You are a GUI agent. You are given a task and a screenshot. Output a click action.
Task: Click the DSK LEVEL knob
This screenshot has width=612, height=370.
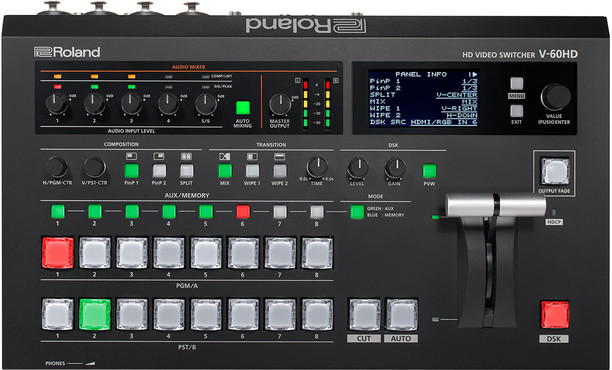(357, 169)
